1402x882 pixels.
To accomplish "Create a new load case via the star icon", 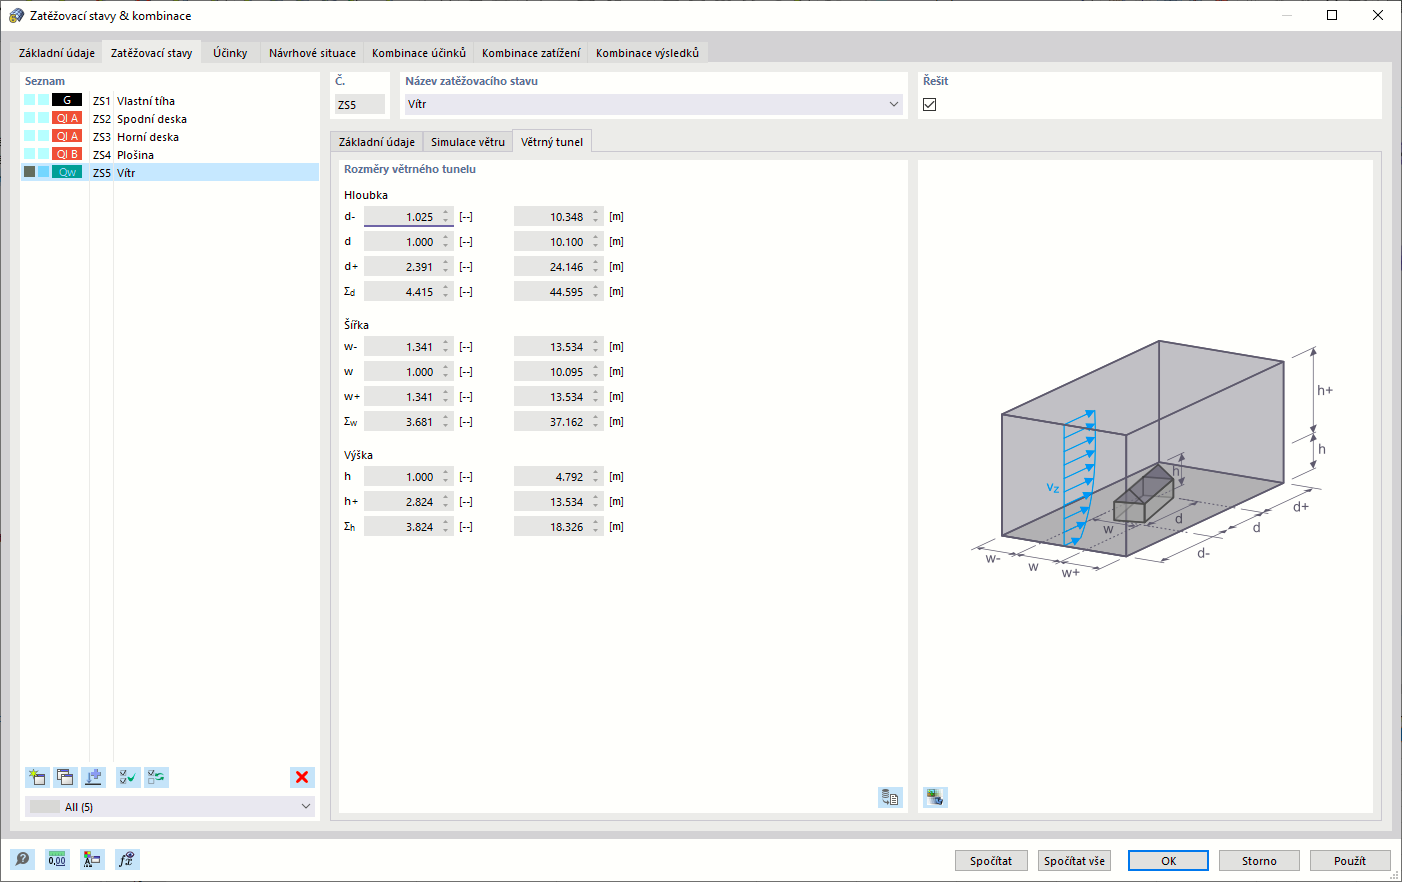I will (x=37, y=777).
